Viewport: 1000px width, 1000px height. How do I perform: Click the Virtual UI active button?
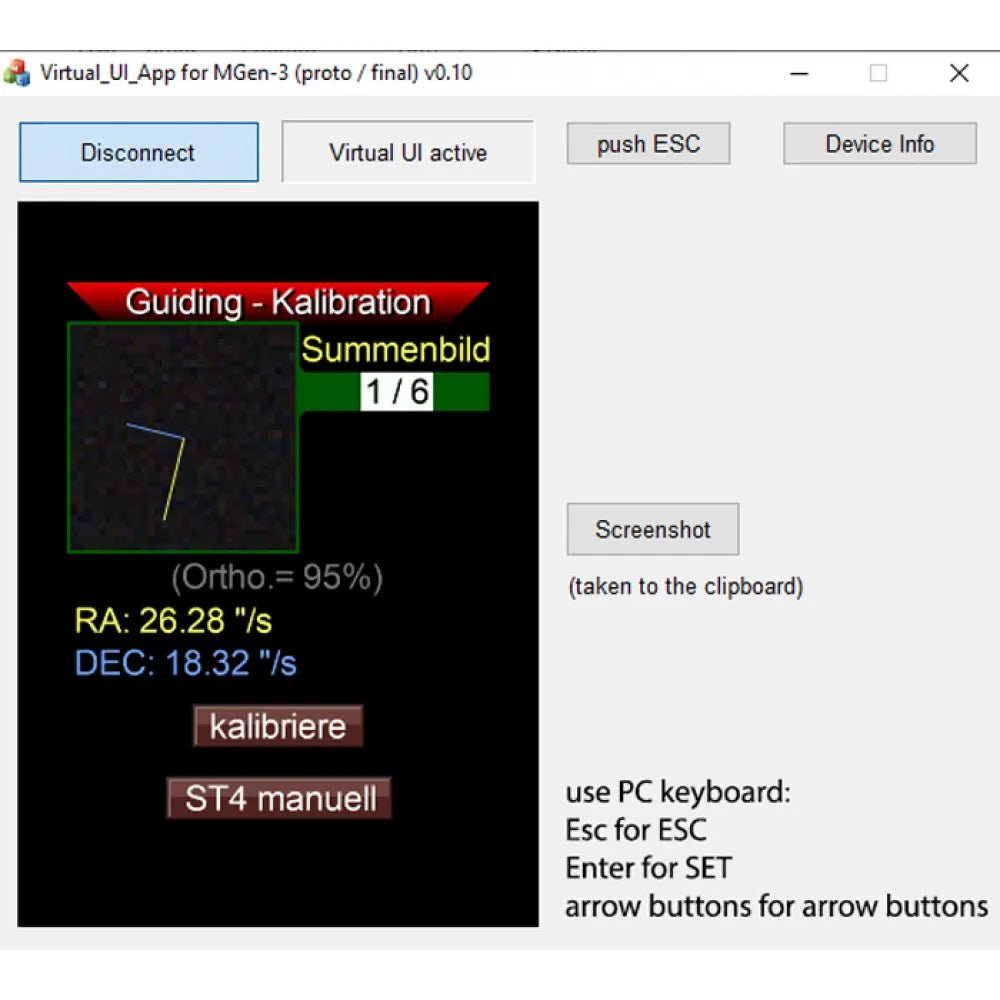tap(407, 152)
